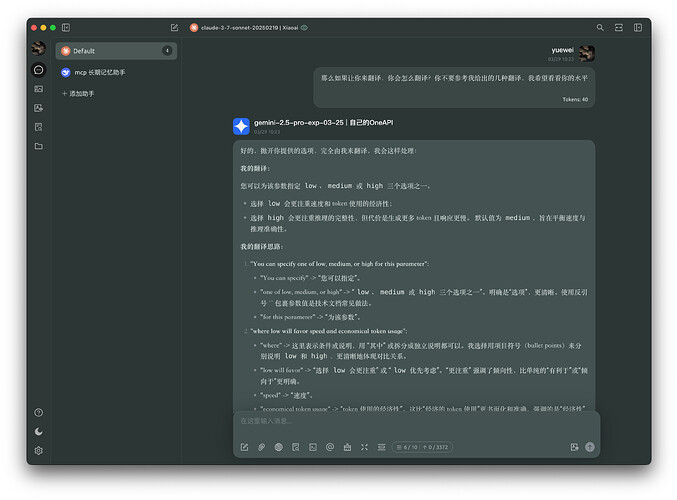Click the yuewei user avatar on the message
This screenshot has height=500, width=677.
[x=586, y=54]
